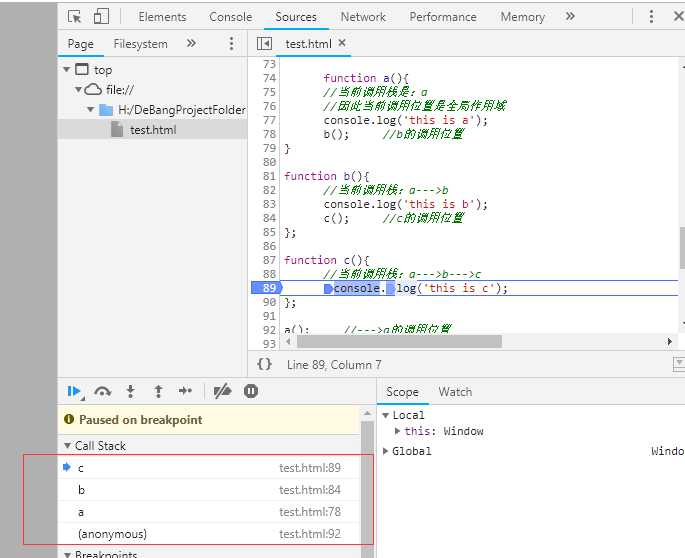
Task: Deactivate breakpoints icon
Action: [222, 391]
